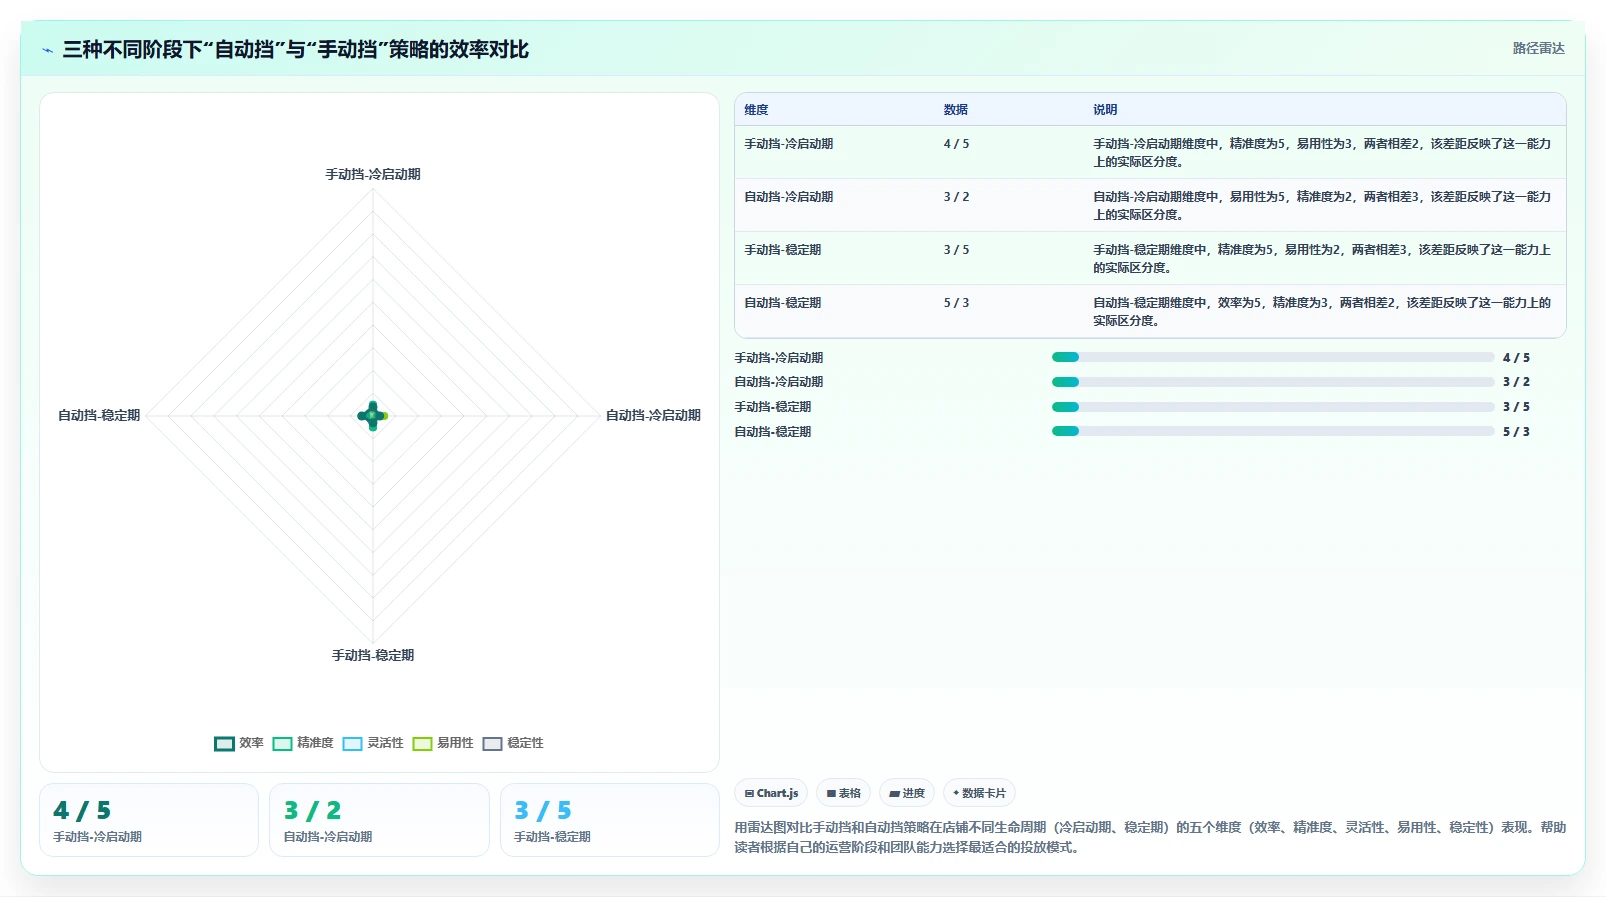
Task: Click the 数据卡片 chip
Action: coord(979,793)
